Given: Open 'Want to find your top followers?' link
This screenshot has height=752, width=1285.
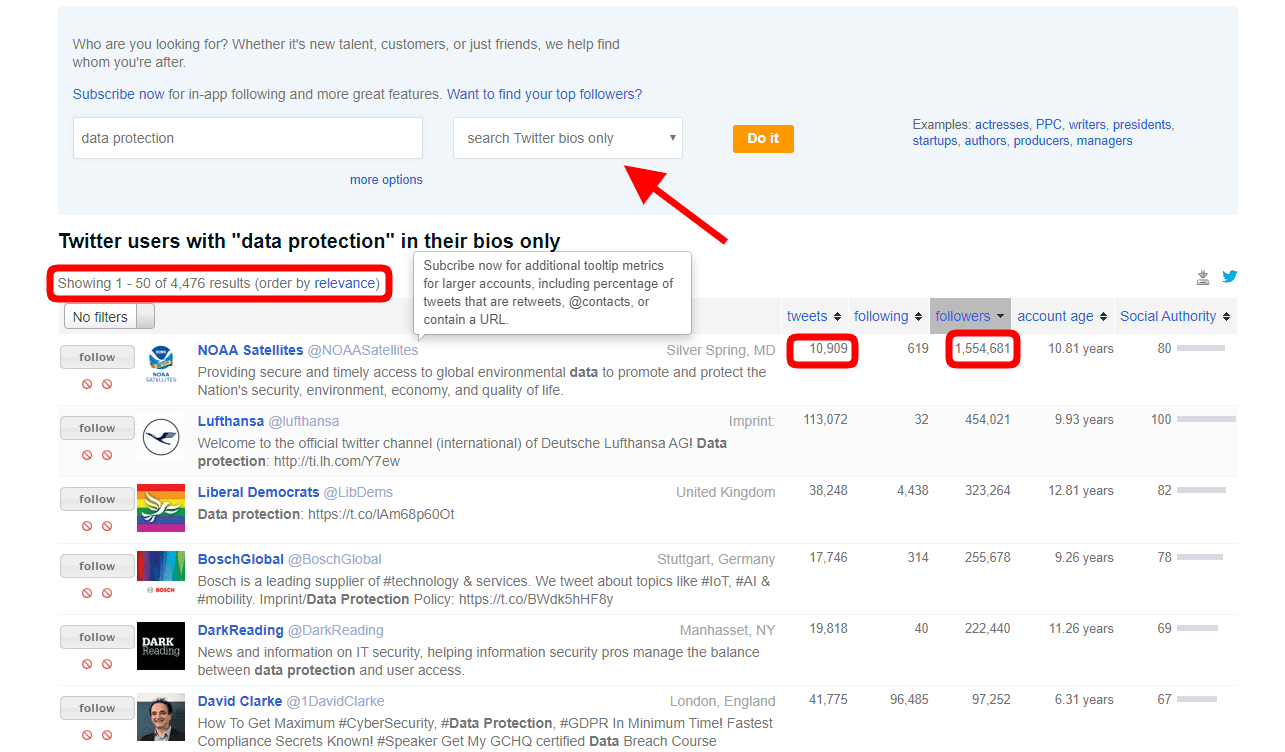Looking at the screenshot, I should (544, 94).
